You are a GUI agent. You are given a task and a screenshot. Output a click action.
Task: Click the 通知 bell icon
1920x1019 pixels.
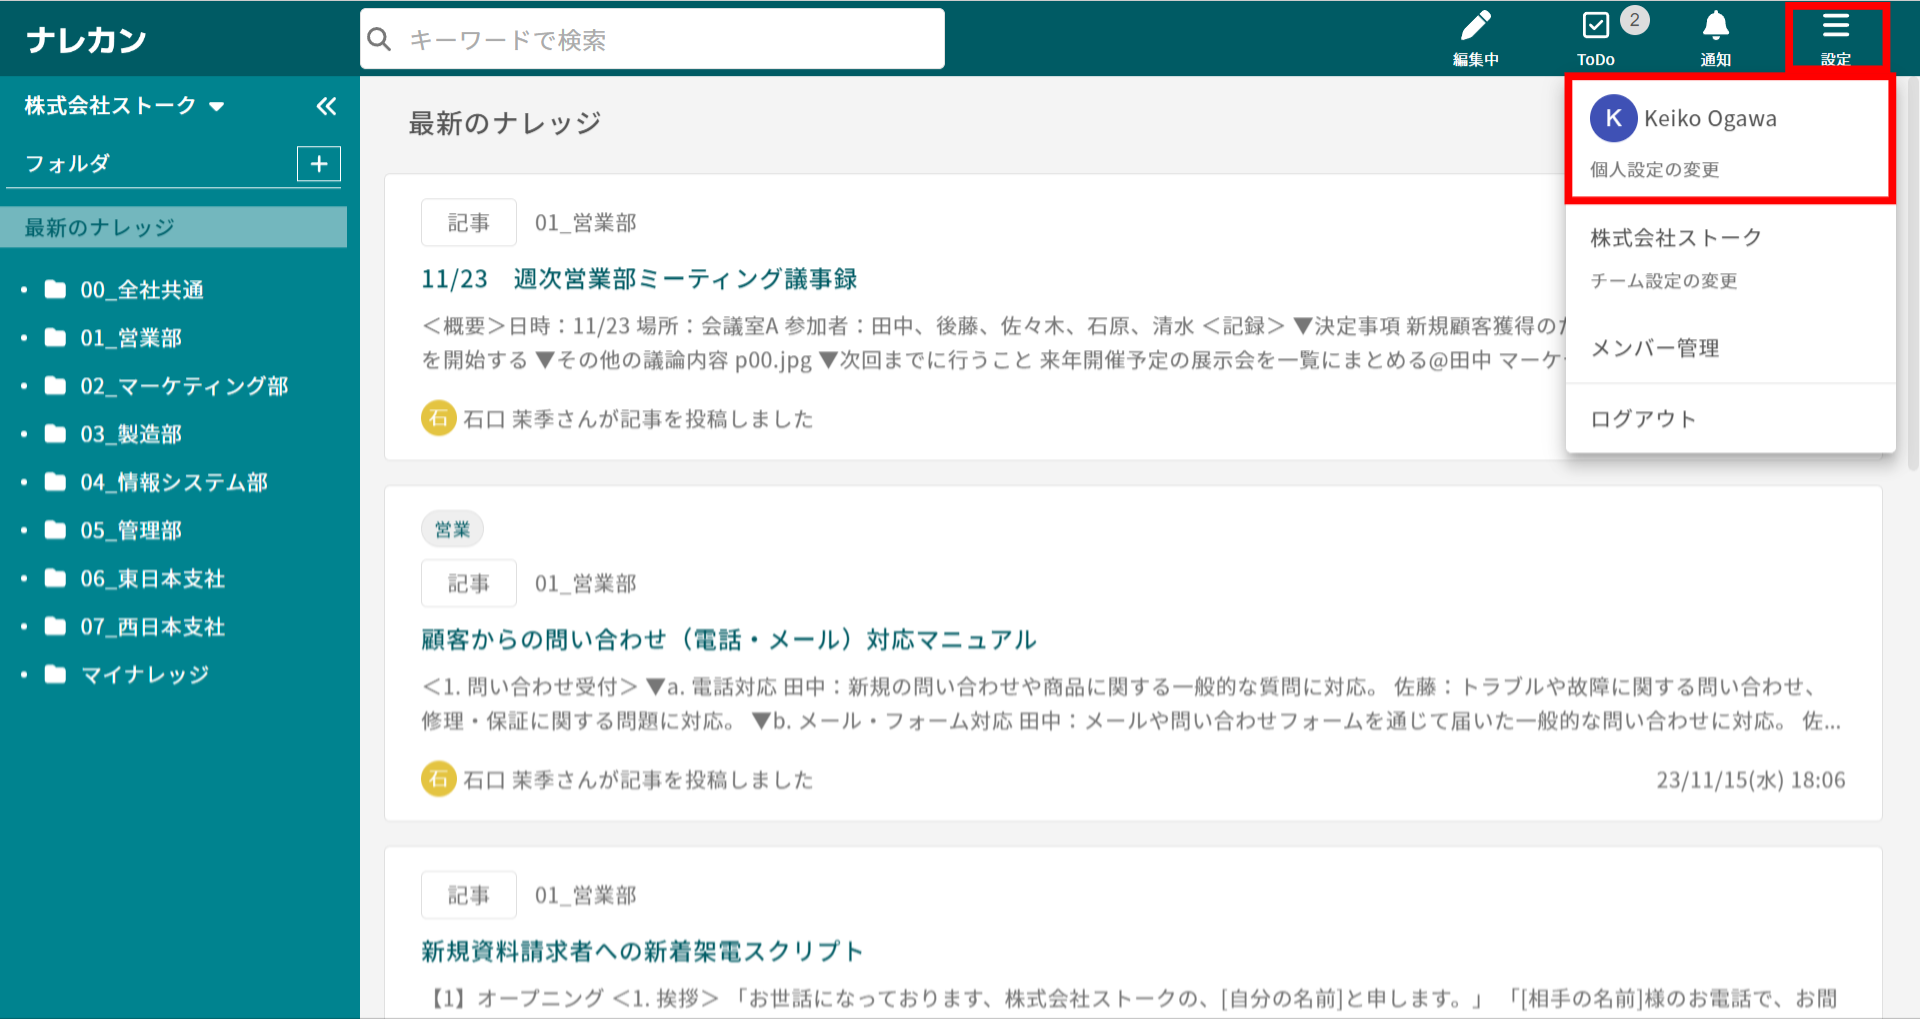(1715, 27)
